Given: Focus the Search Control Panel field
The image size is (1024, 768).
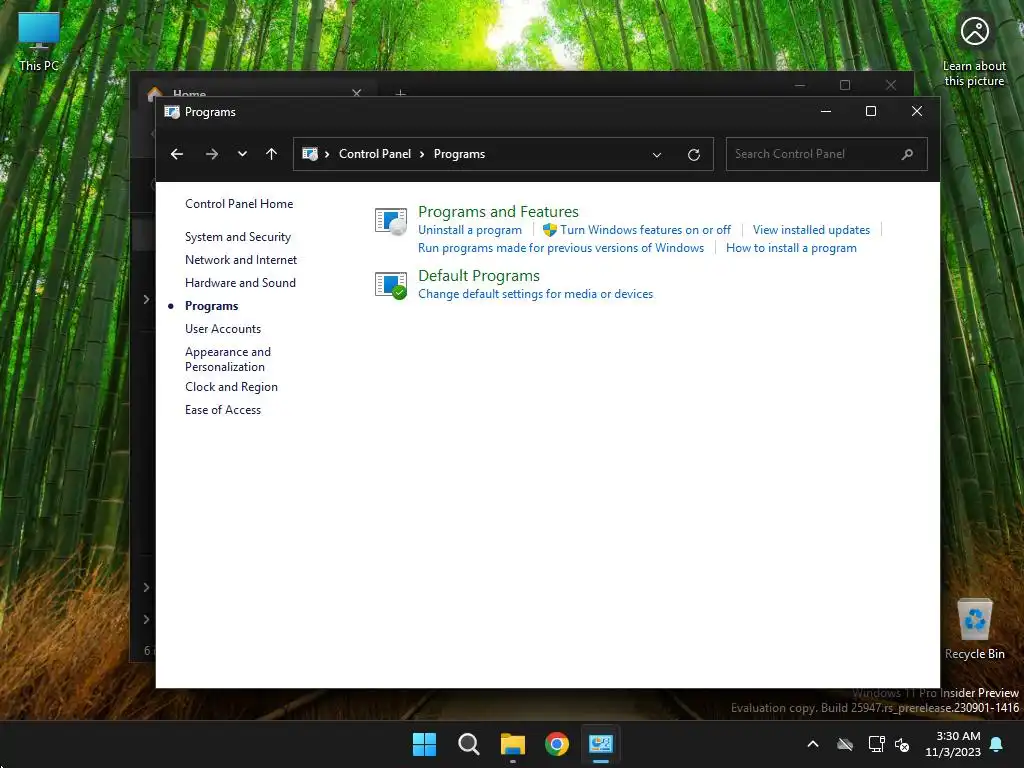Looking at the screenshot, I should (826, 154).
